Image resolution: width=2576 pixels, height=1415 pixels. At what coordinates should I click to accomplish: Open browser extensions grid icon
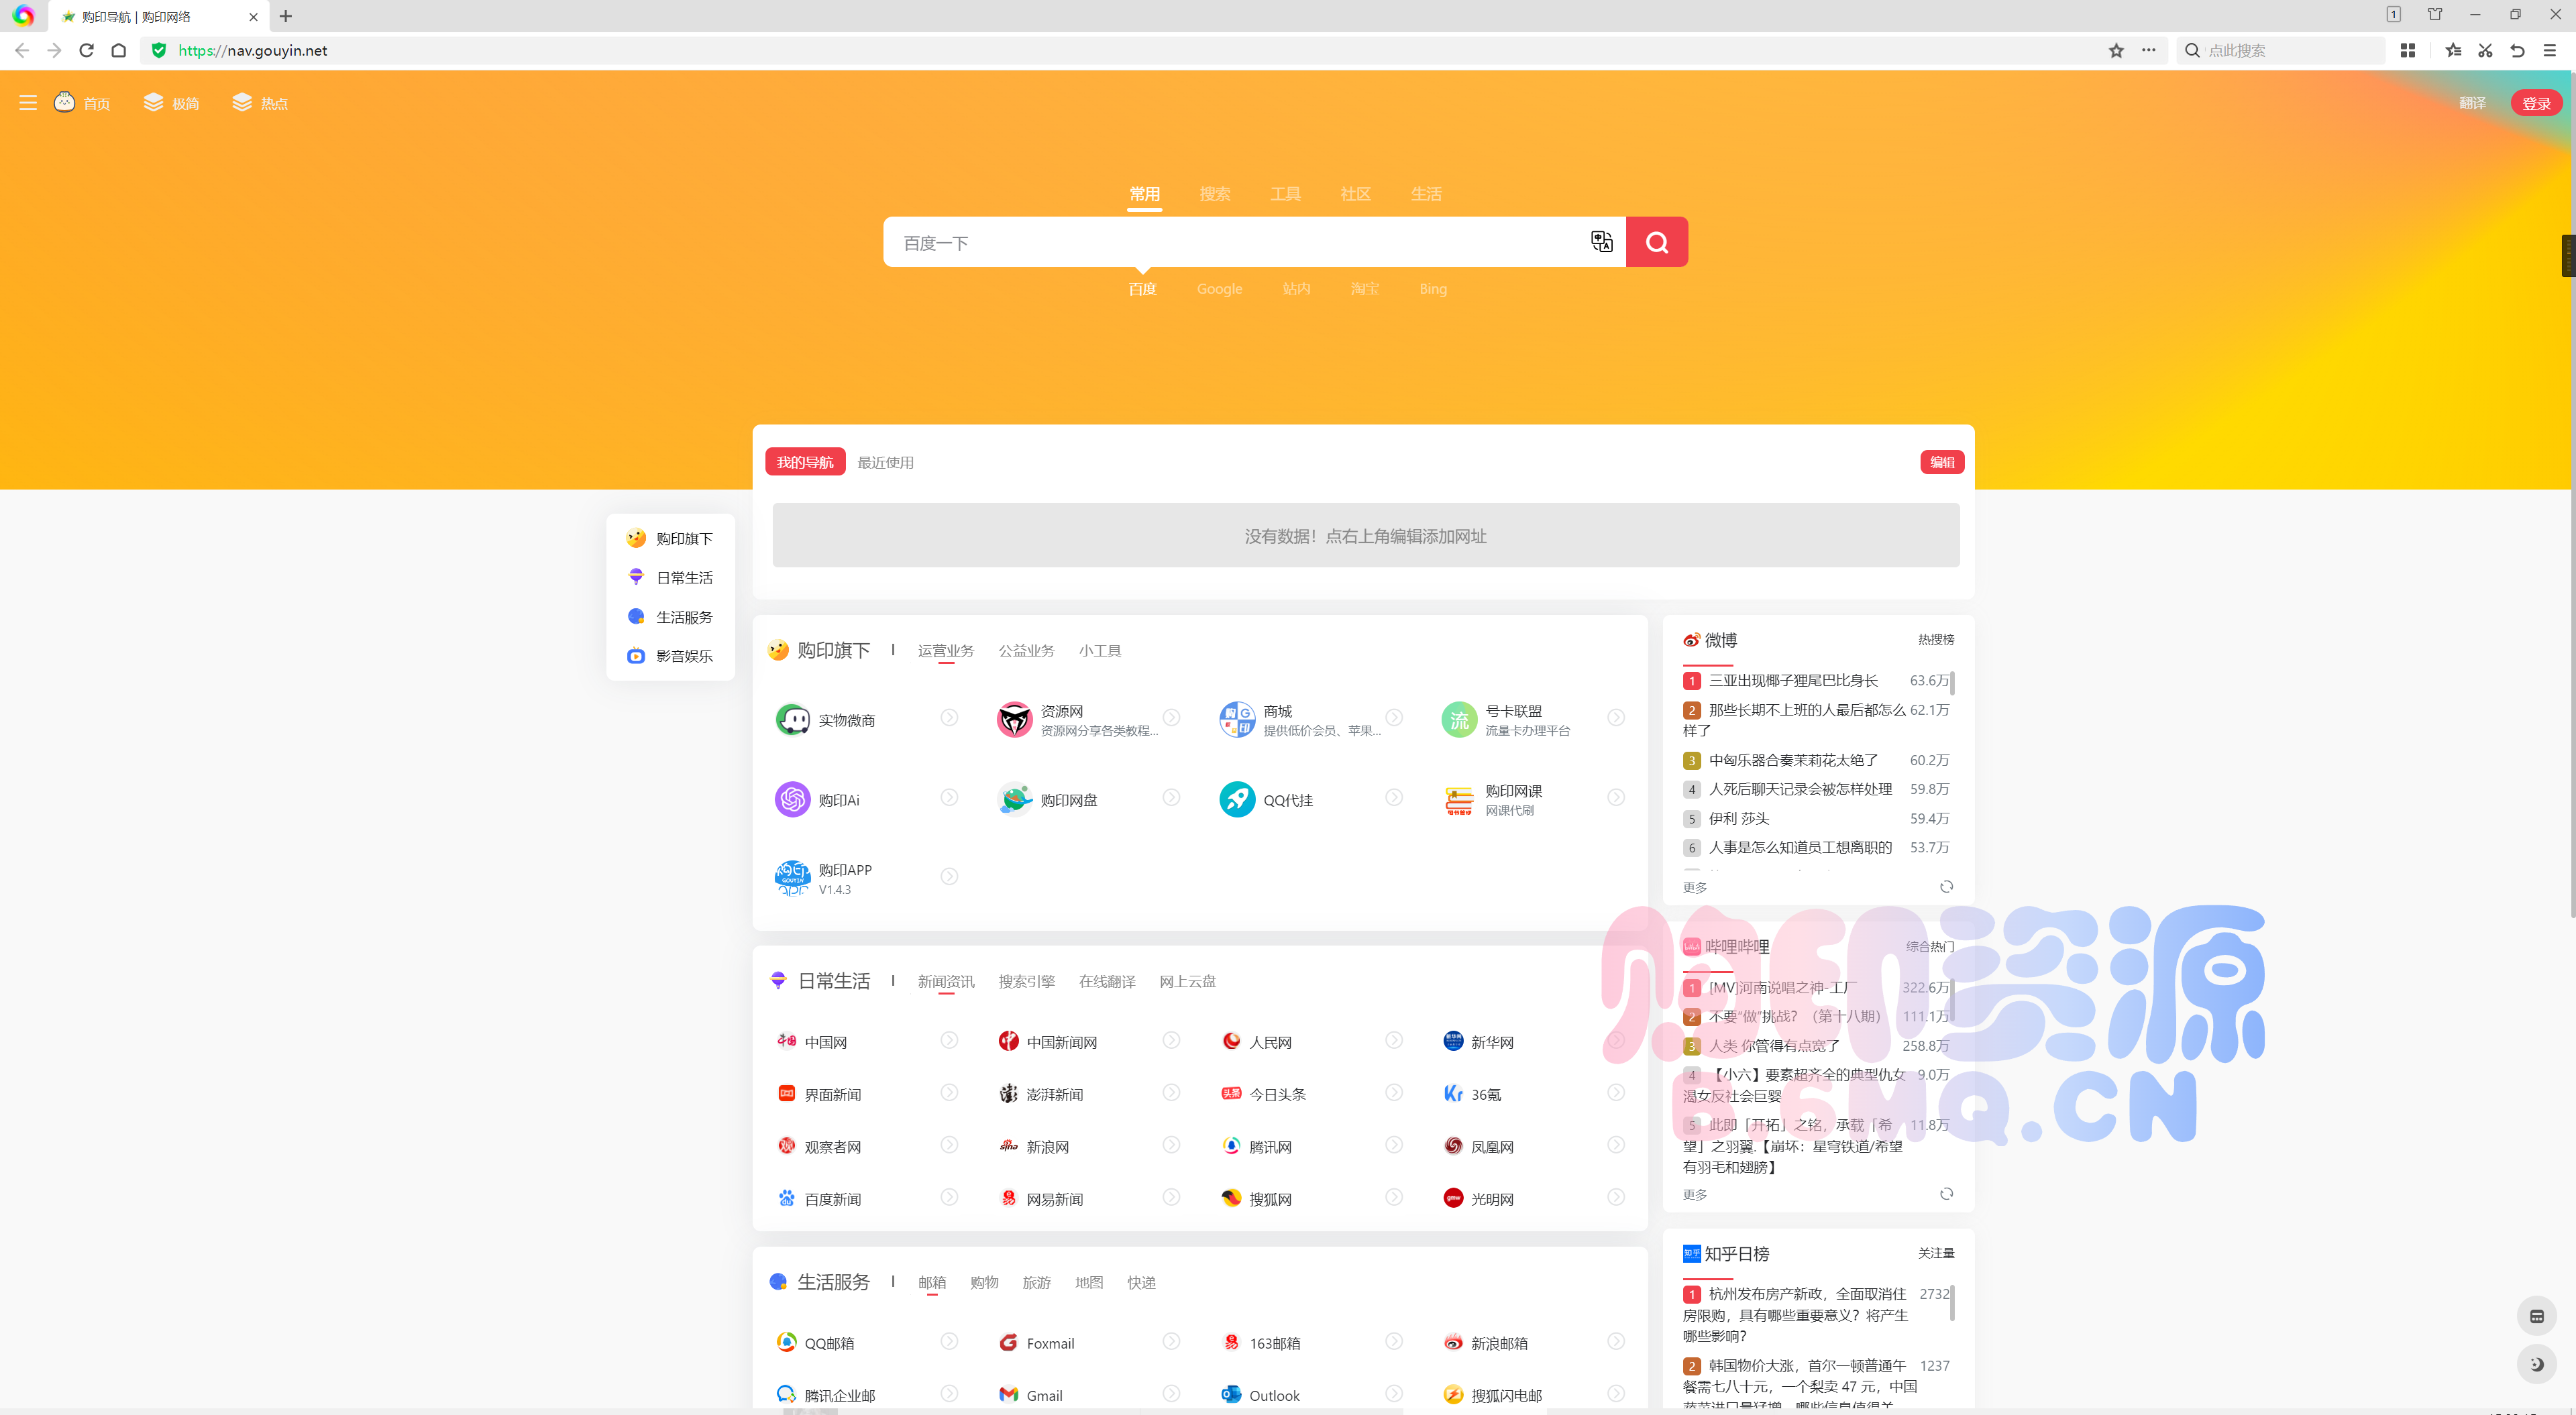(2408, 50)
